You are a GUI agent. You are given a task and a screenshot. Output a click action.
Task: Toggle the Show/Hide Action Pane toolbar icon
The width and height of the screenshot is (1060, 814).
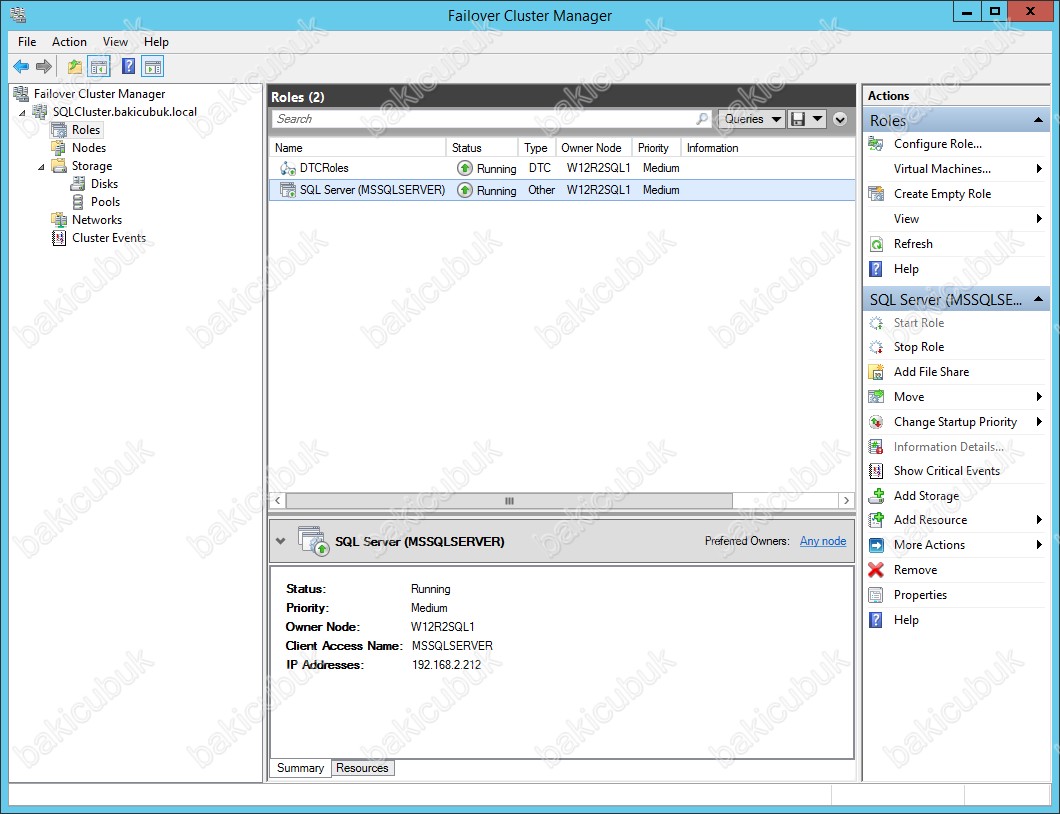(153, 66)
